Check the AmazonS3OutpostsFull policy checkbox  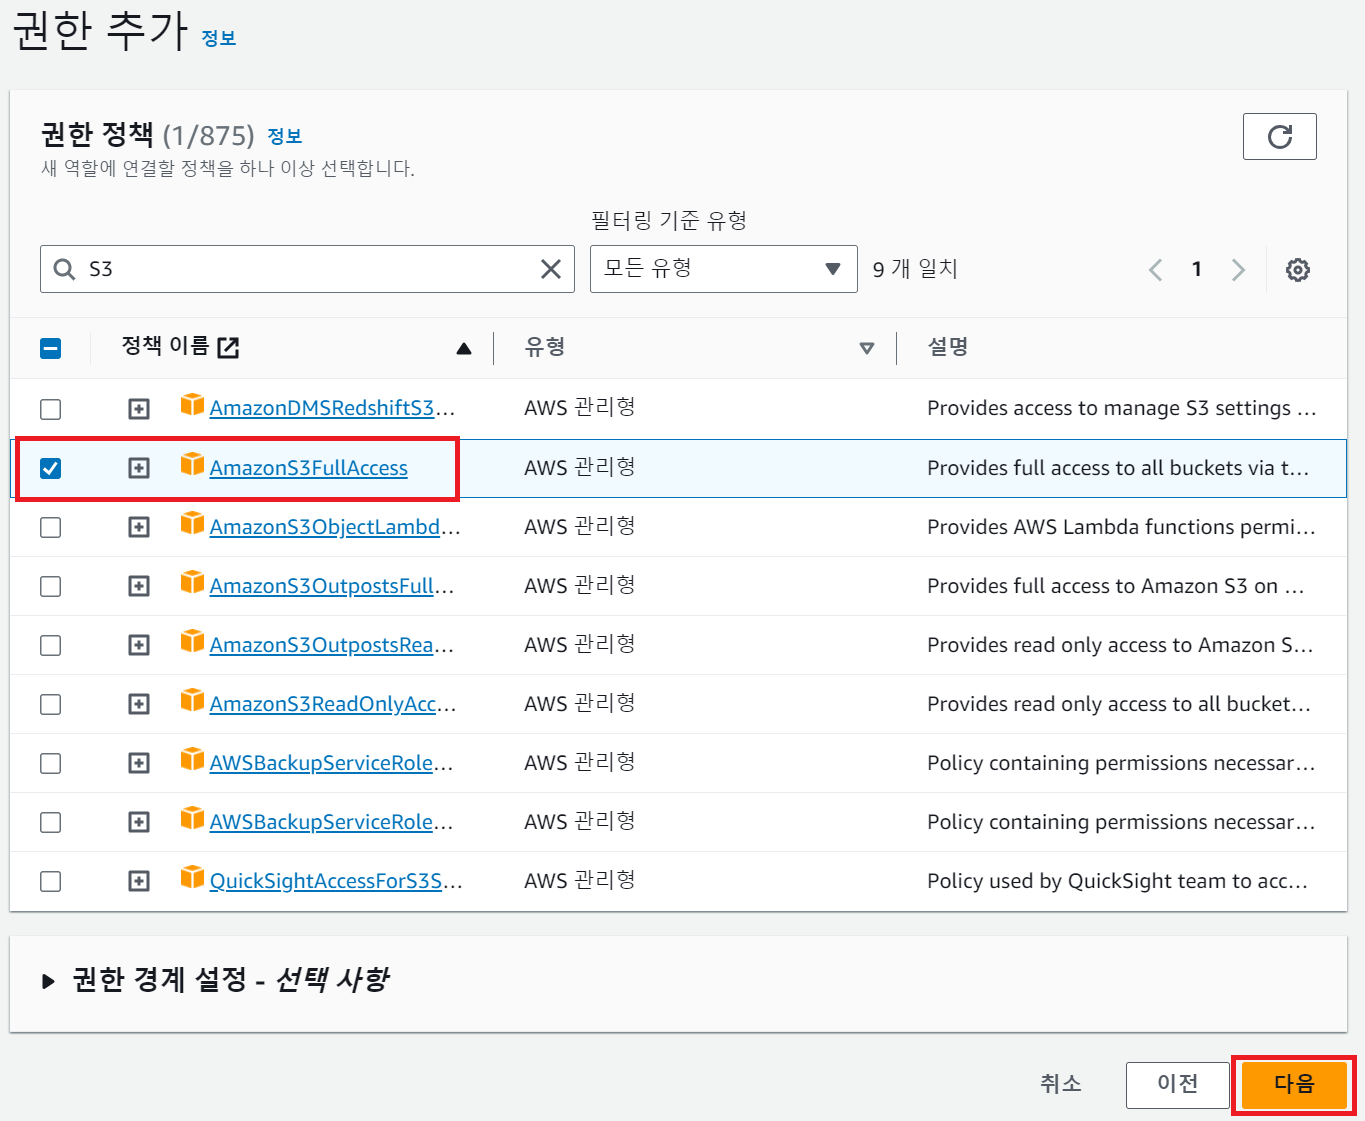tap(50, 586)
